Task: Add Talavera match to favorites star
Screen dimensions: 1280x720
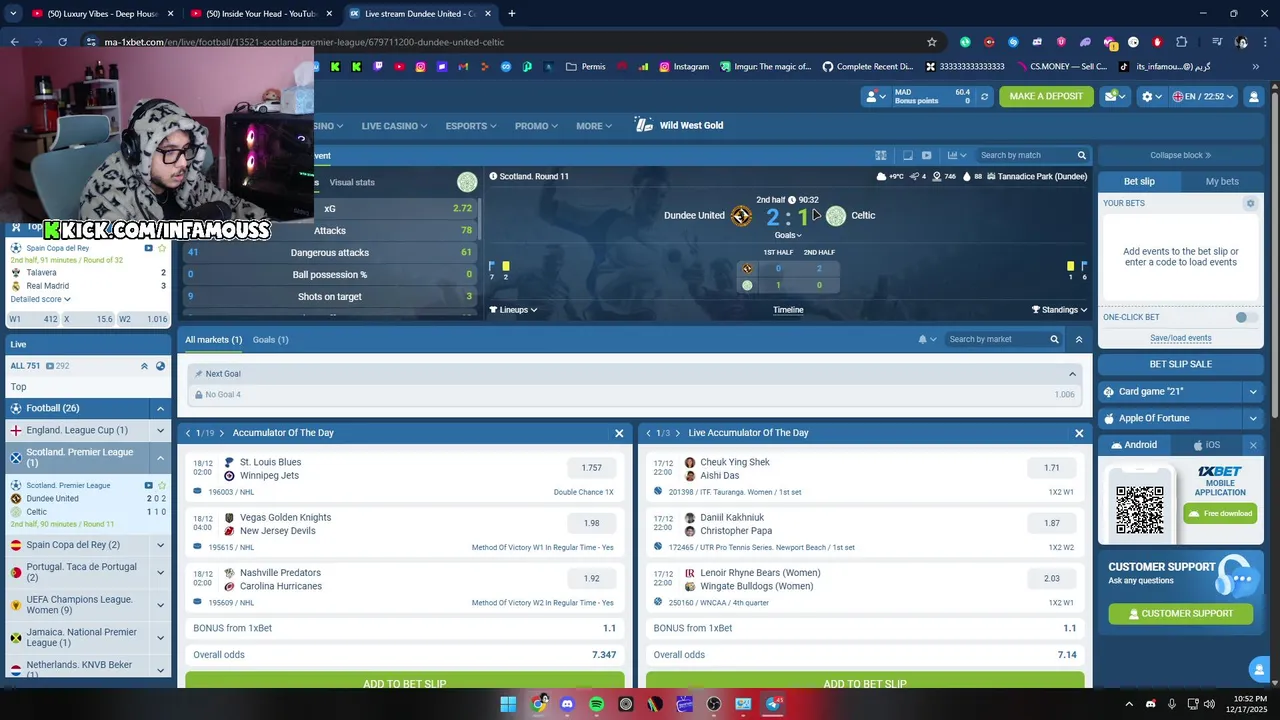Action: click(x=162, y=247)
